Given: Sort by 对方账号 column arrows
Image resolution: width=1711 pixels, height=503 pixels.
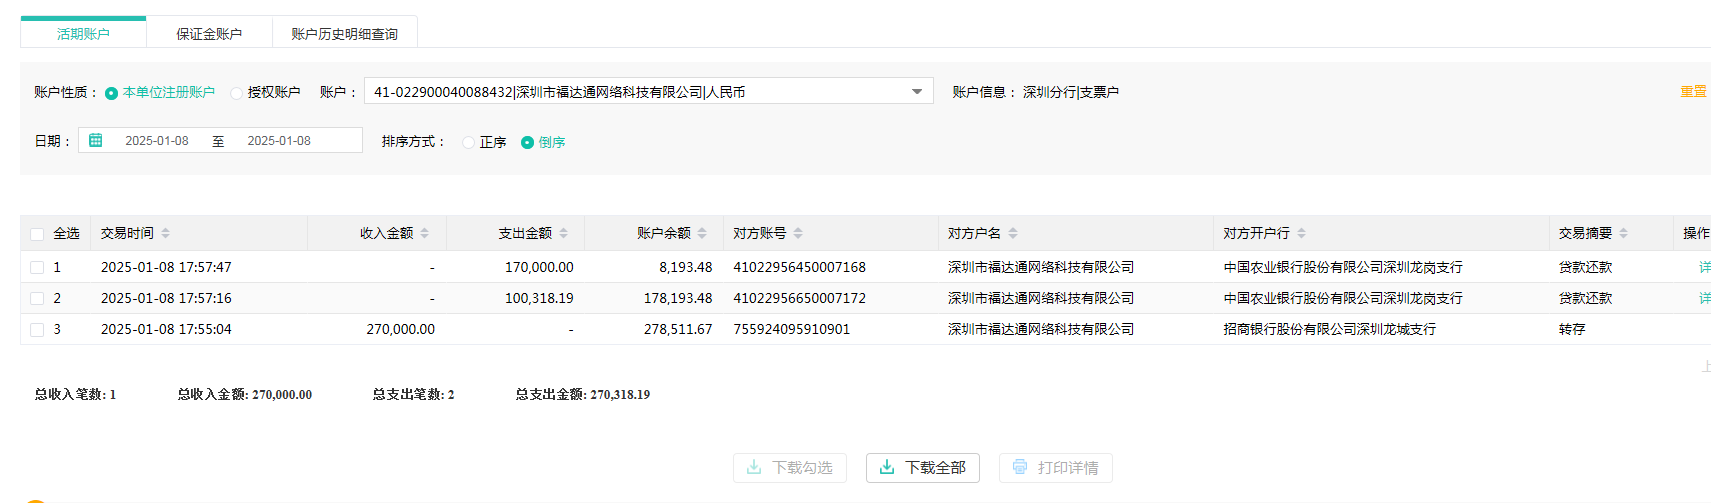Looking at the screenshot, I should (798, 233).
